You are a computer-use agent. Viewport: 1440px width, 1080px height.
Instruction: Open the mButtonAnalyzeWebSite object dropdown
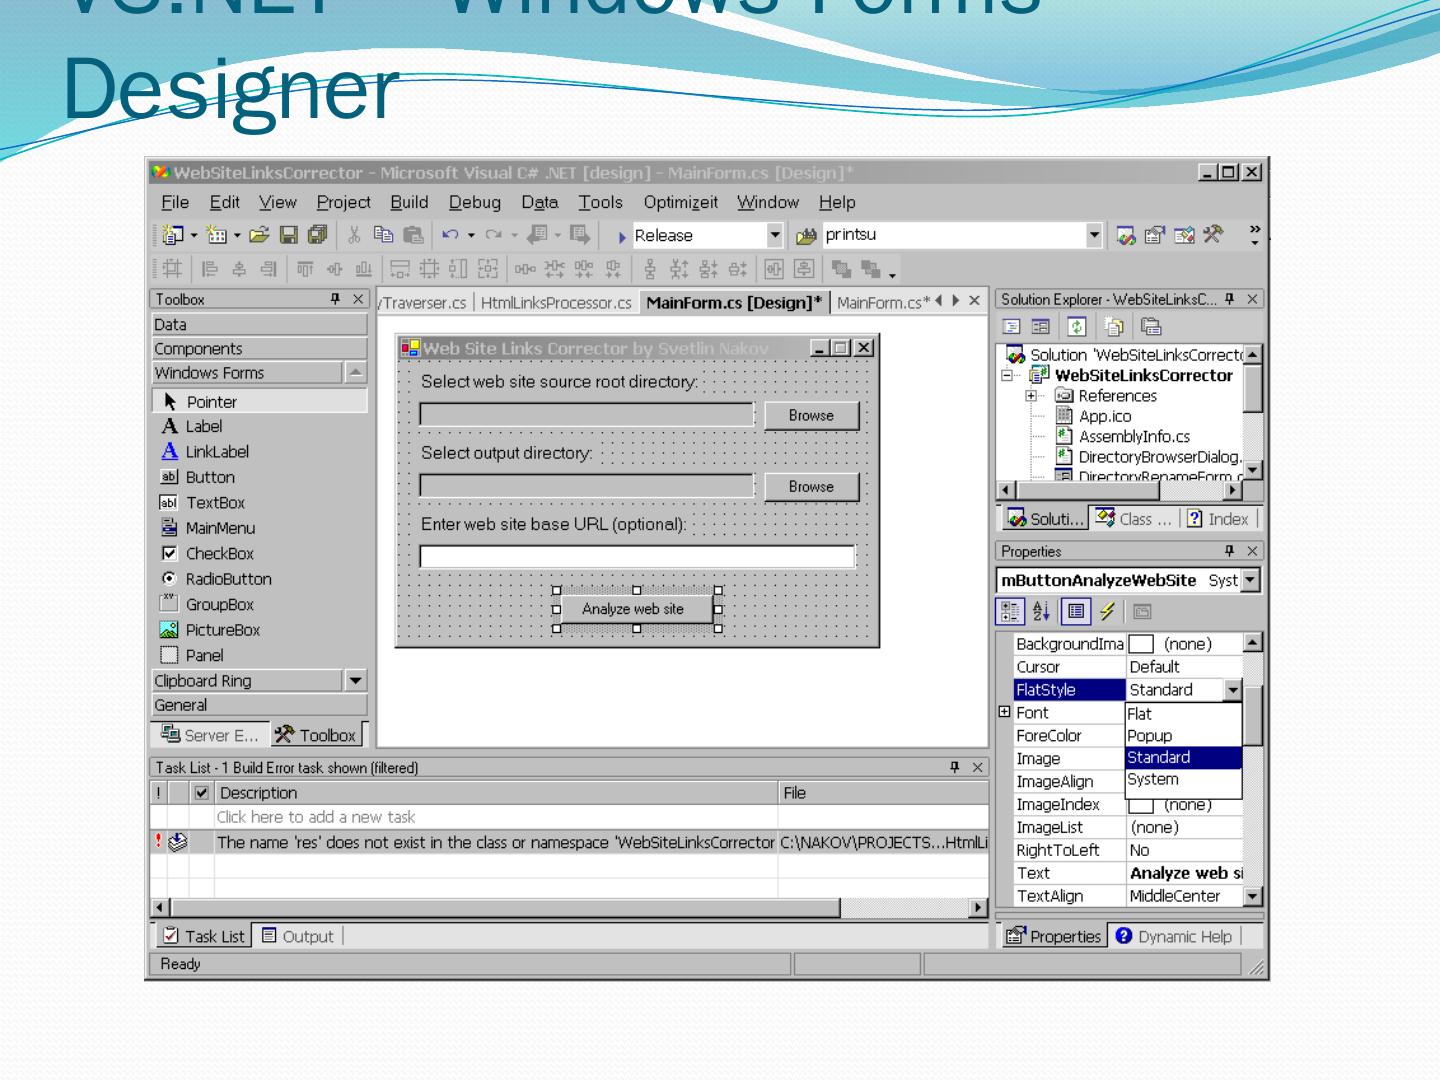click(1250, 580)
